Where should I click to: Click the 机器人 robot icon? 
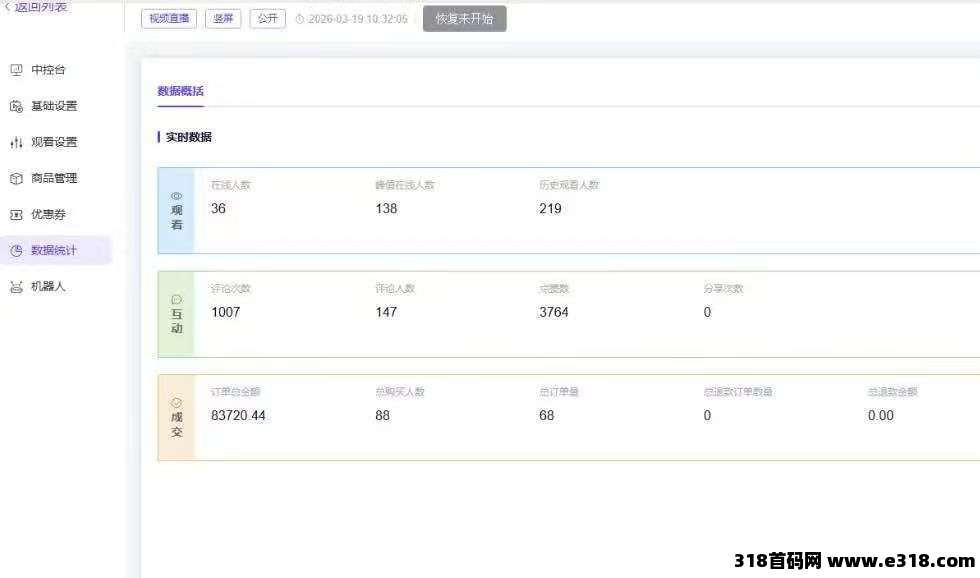[16, 287]
